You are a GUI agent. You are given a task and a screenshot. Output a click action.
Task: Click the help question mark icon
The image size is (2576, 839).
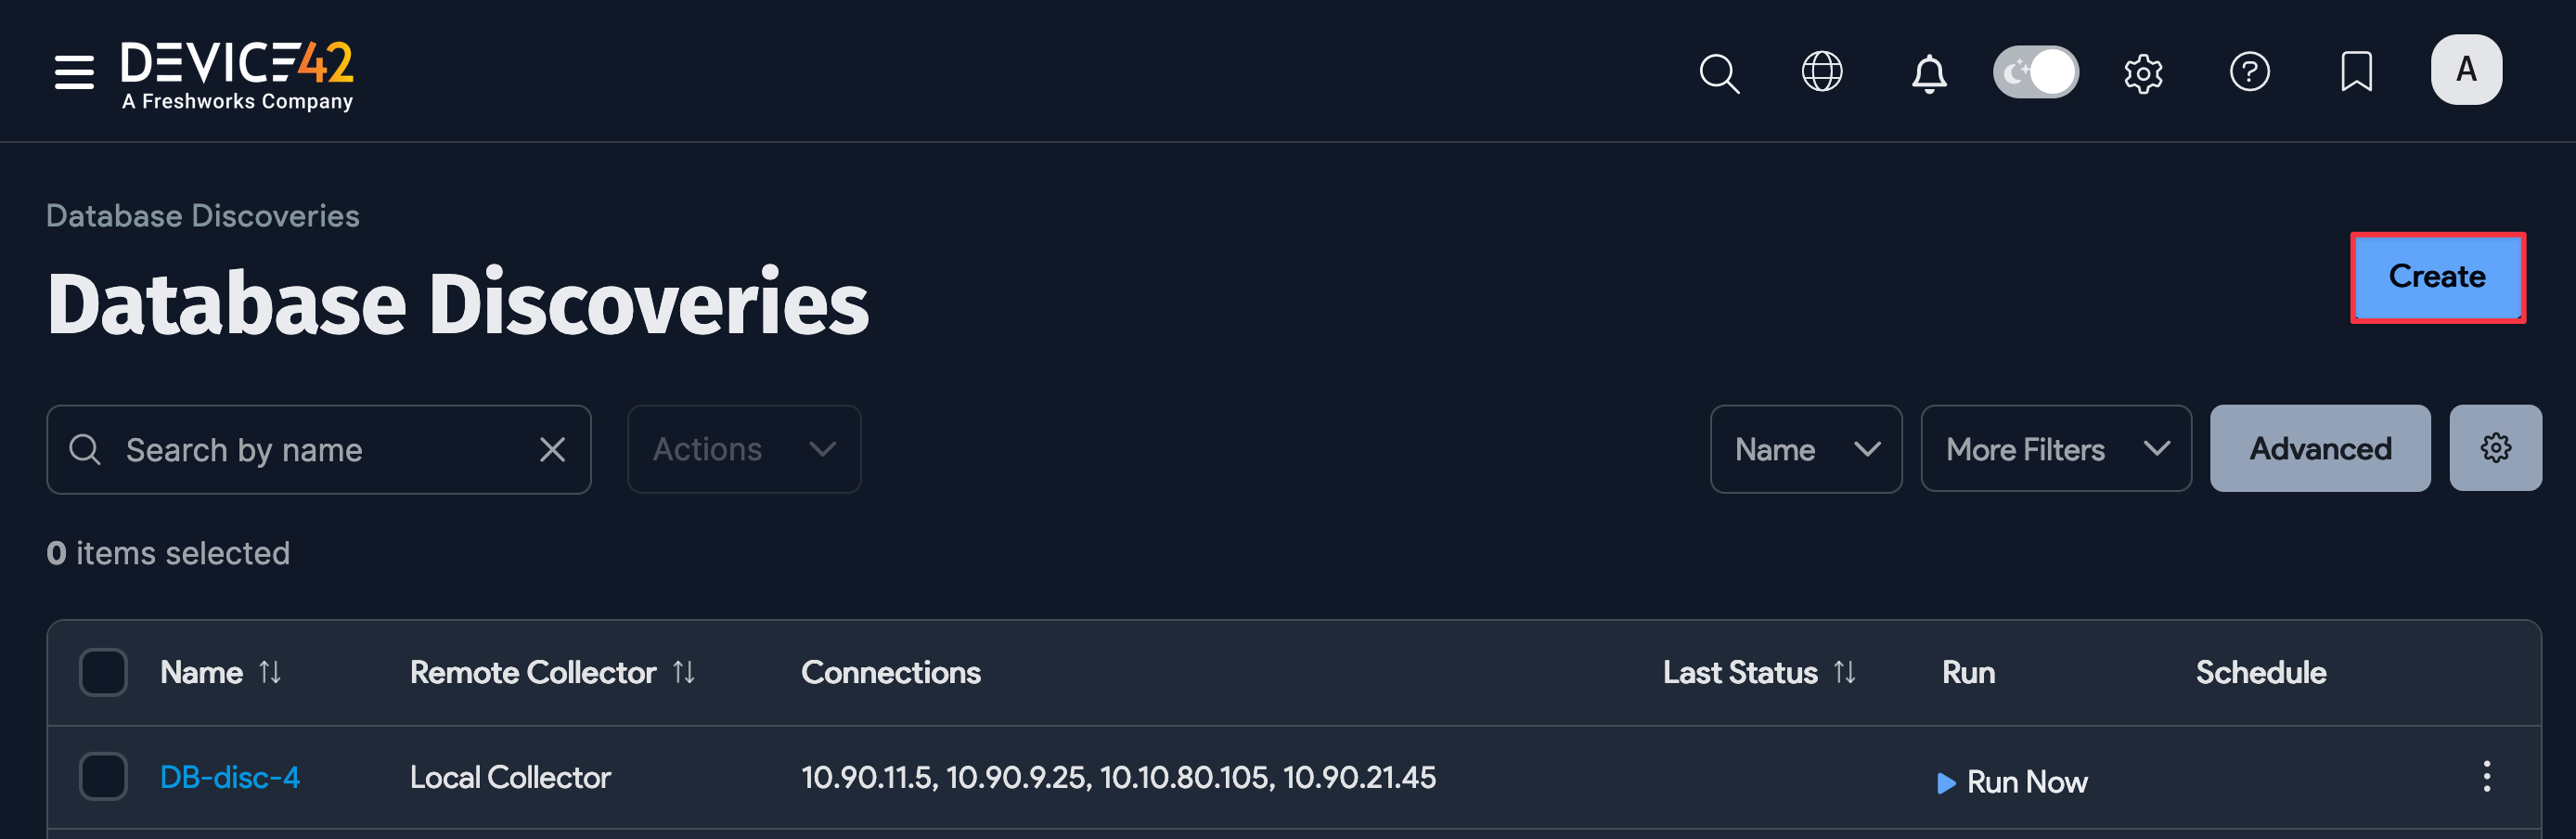(2250, 71)
